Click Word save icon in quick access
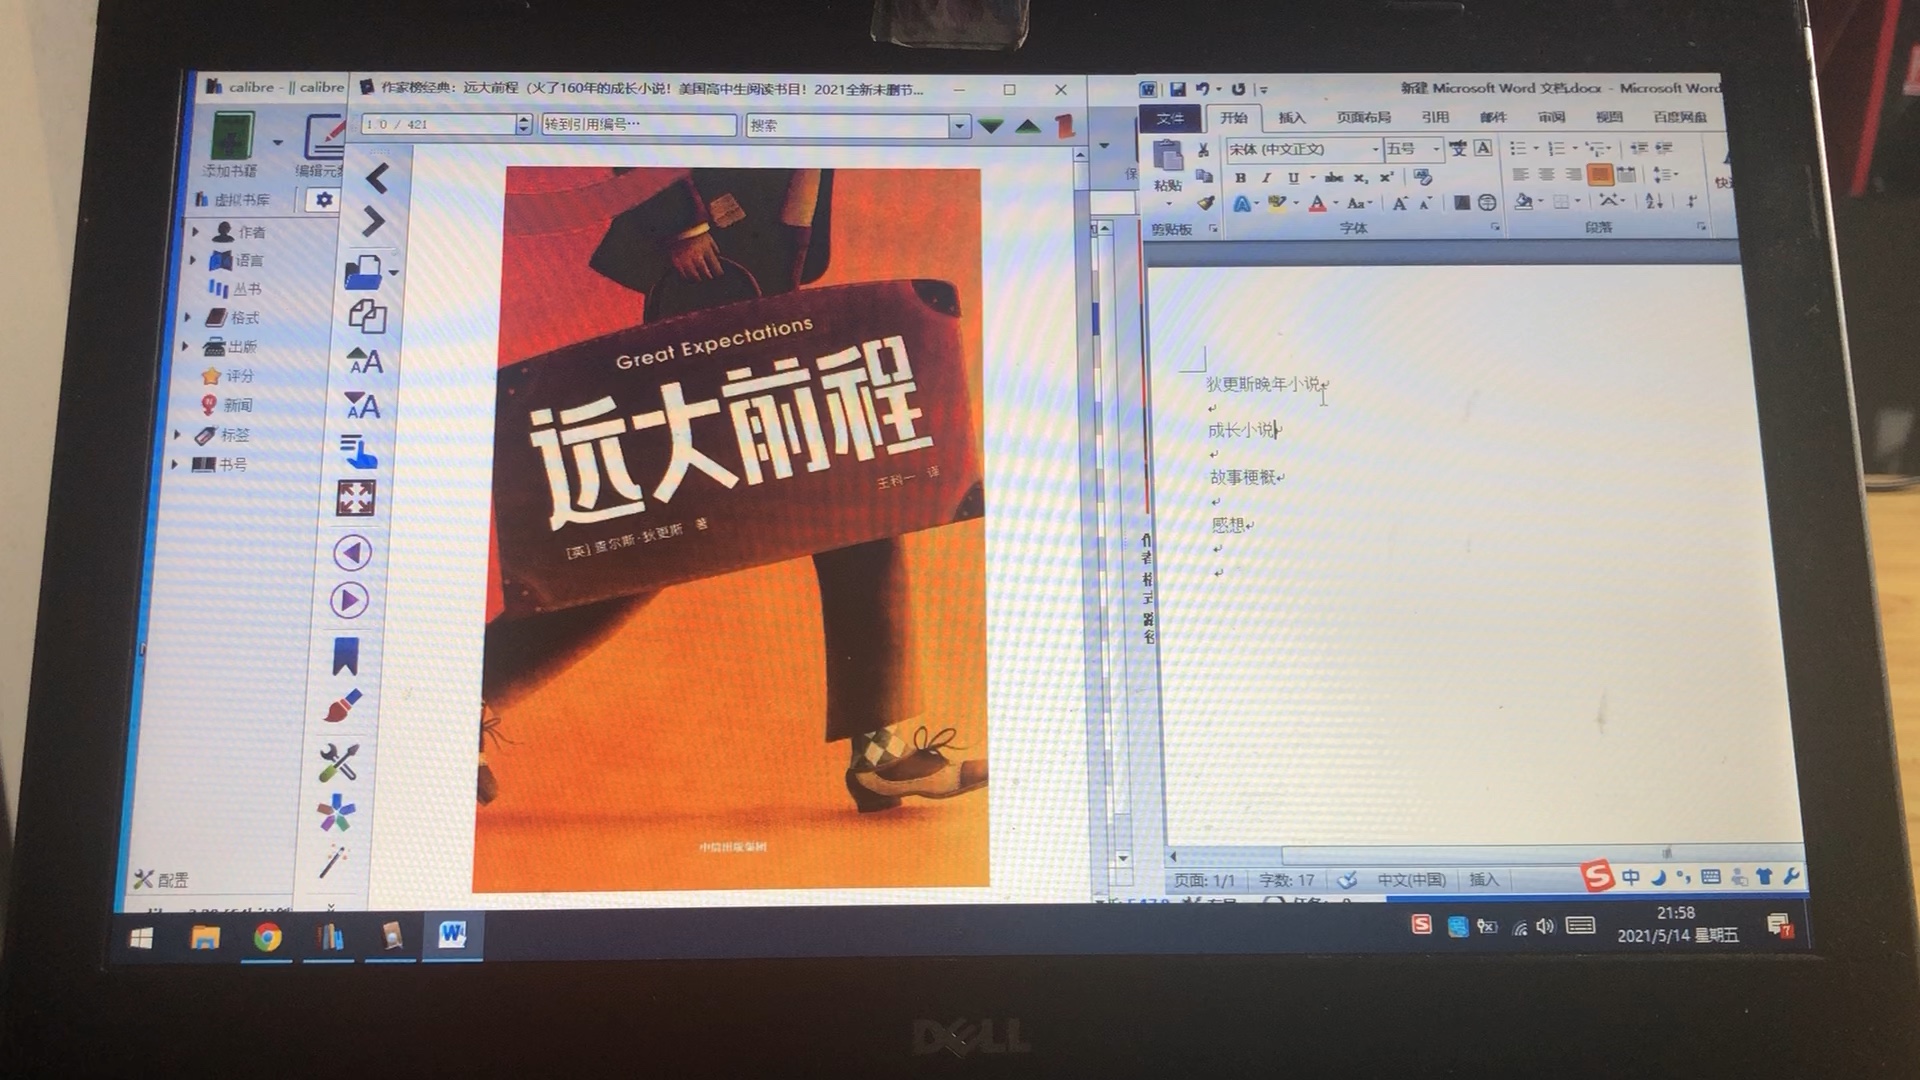The width and height of the screenshot is (1920, 1080). coord(1177,89)
